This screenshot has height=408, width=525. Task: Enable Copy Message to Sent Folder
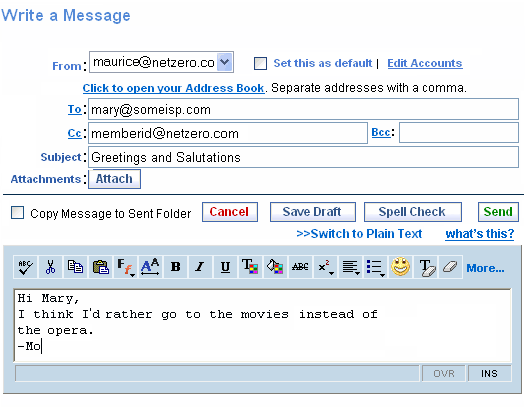click(x=17, y=213)
